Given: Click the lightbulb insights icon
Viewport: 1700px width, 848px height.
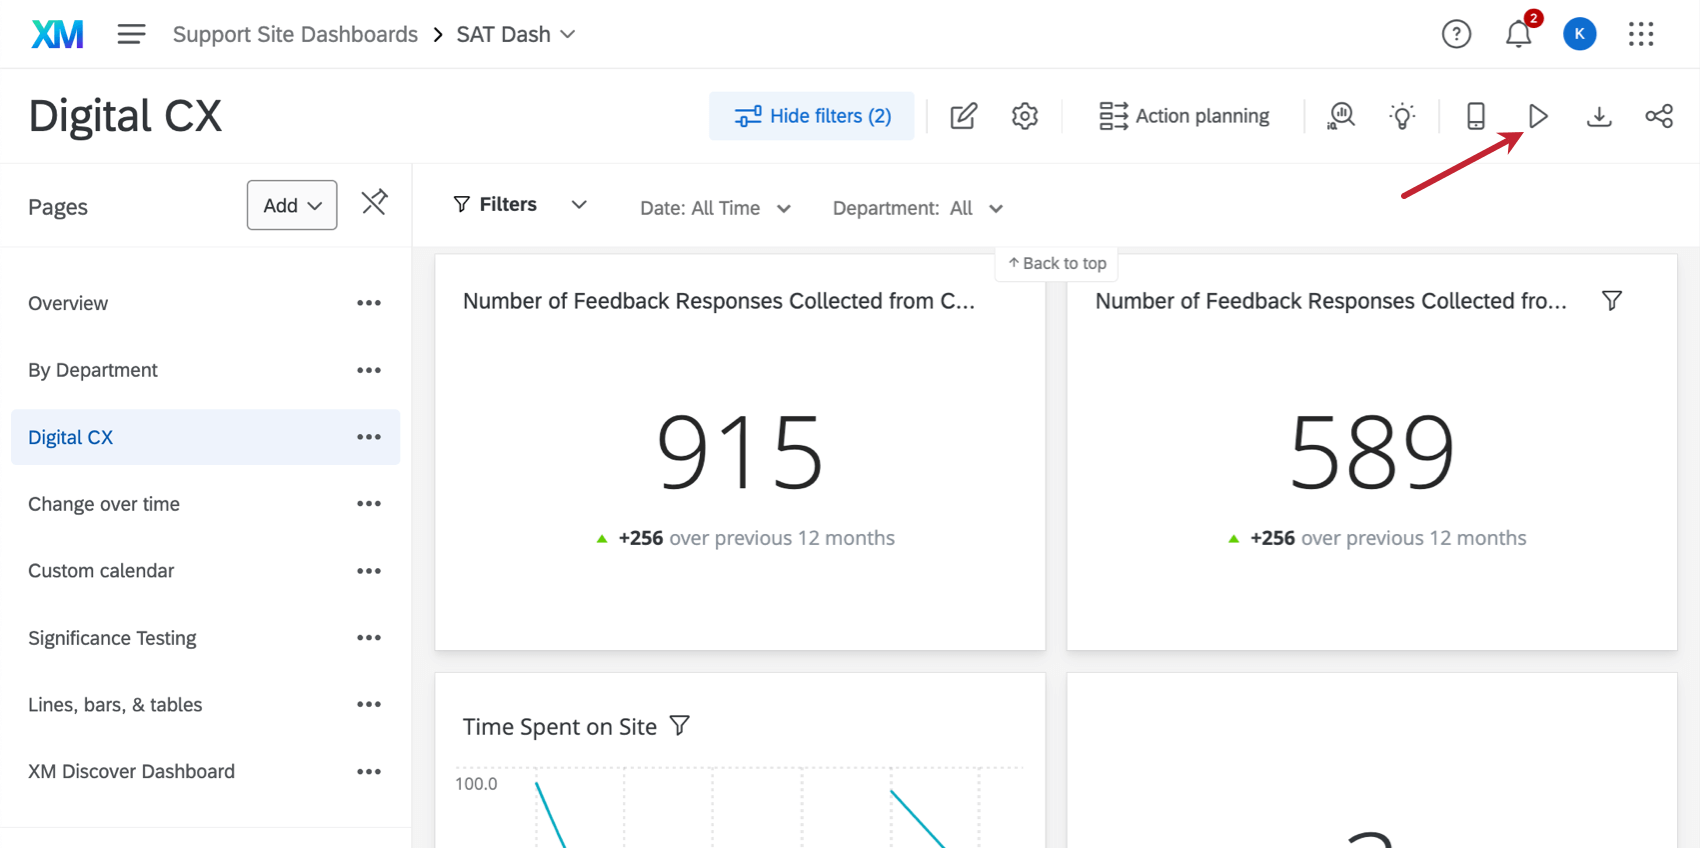Looking at the screenshot, I should click(x=1402, y=117).
